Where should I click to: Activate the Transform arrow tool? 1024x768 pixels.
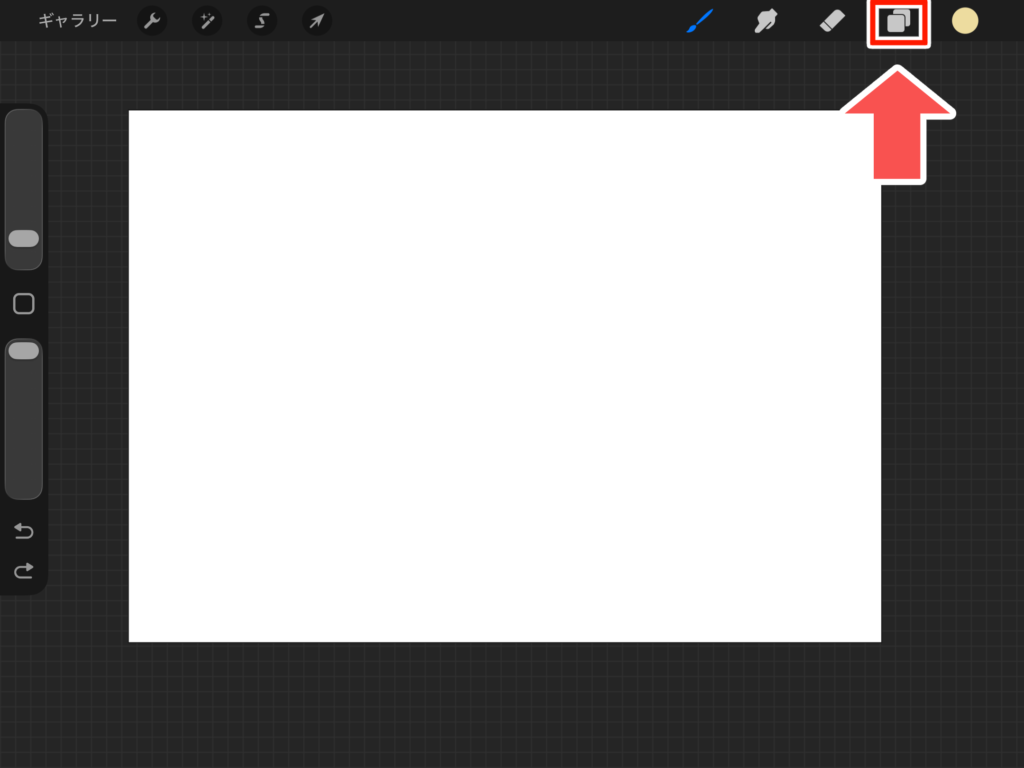(317, 21)
